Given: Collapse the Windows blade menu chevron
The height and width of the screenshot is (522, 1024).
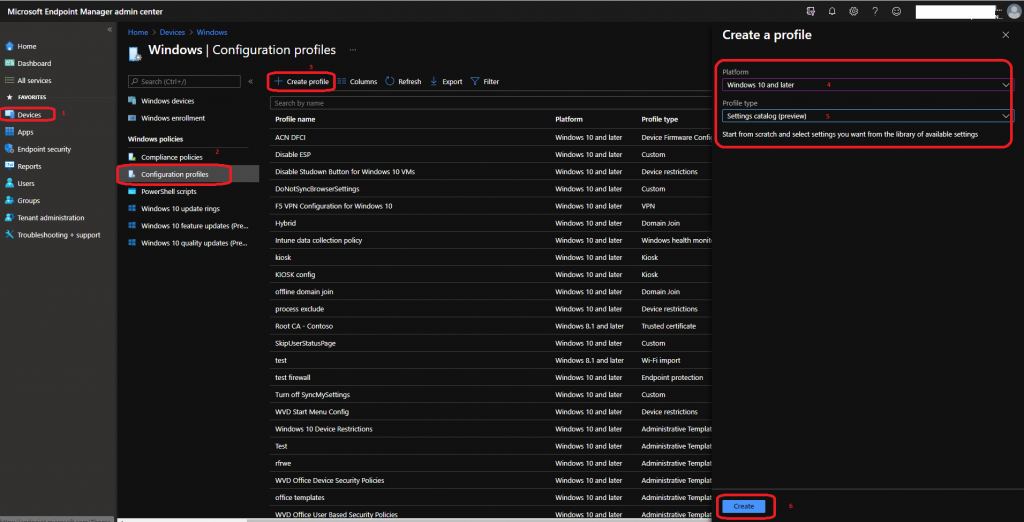Looking at the screenshot, I should coord(251,82).
